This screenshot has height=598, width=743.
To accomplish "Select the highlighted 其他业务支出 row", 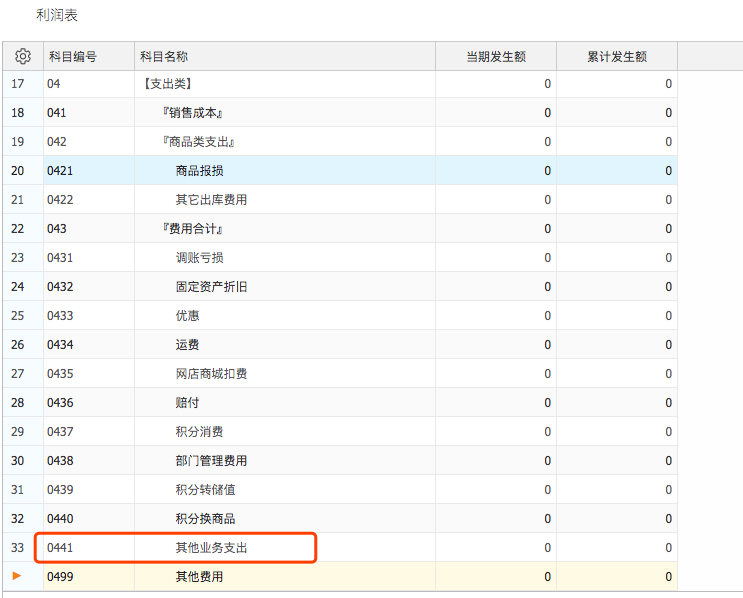I will [x=211, y=548].
